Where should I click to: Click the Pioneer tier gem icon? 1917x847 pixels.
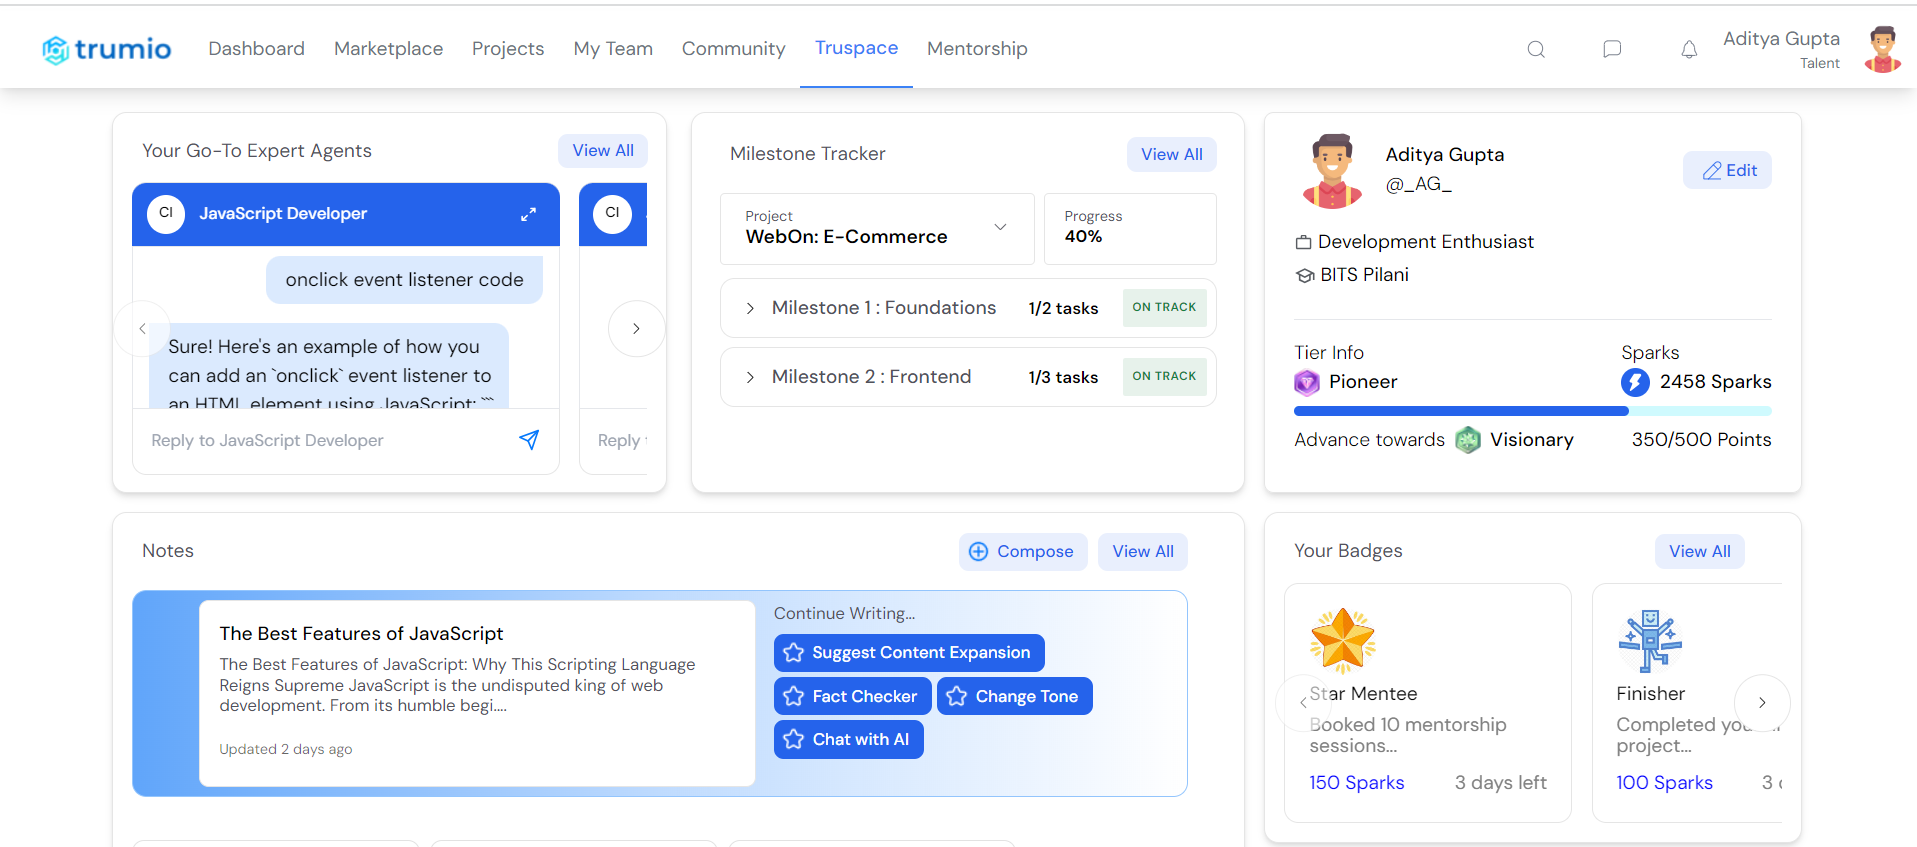[1307, 382]
